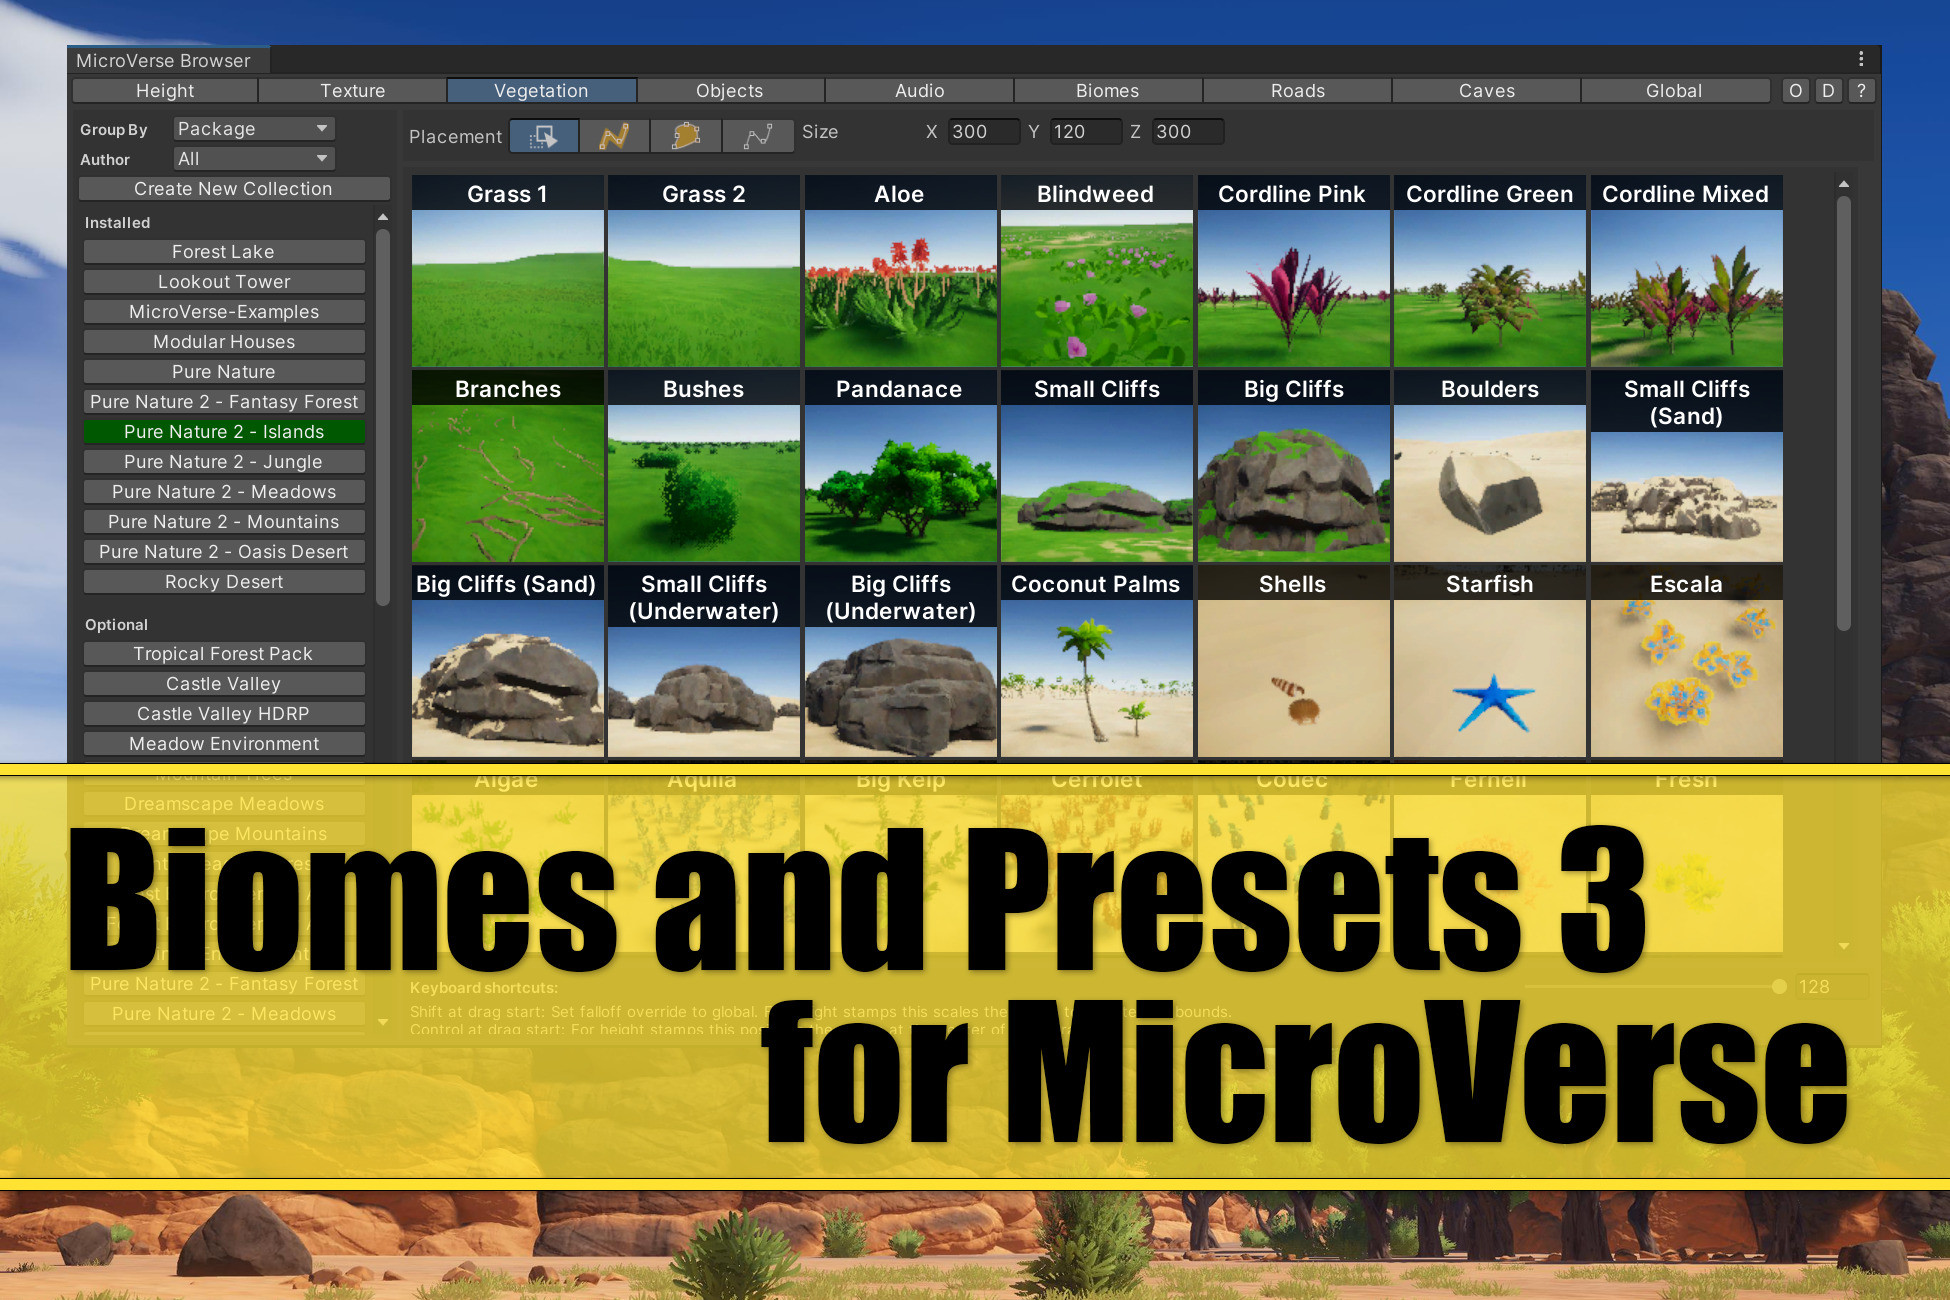This screenshot has height=1300, width=1950.
Task: Pick the Shells preset thumbnail
Action: [1293, 661]
